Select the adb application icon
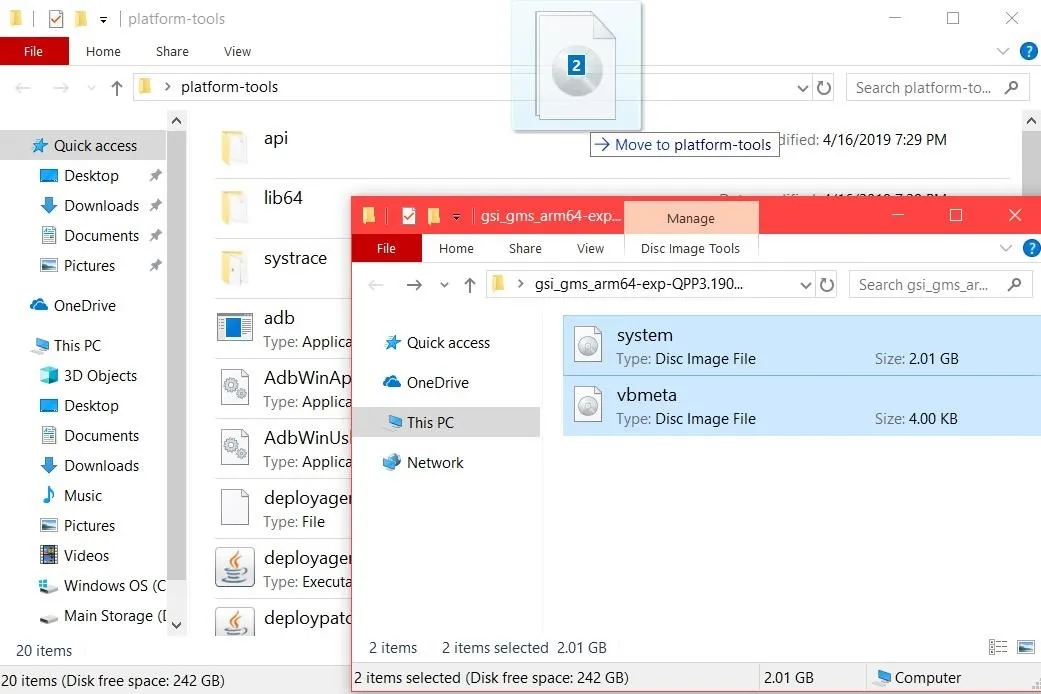 234,327
